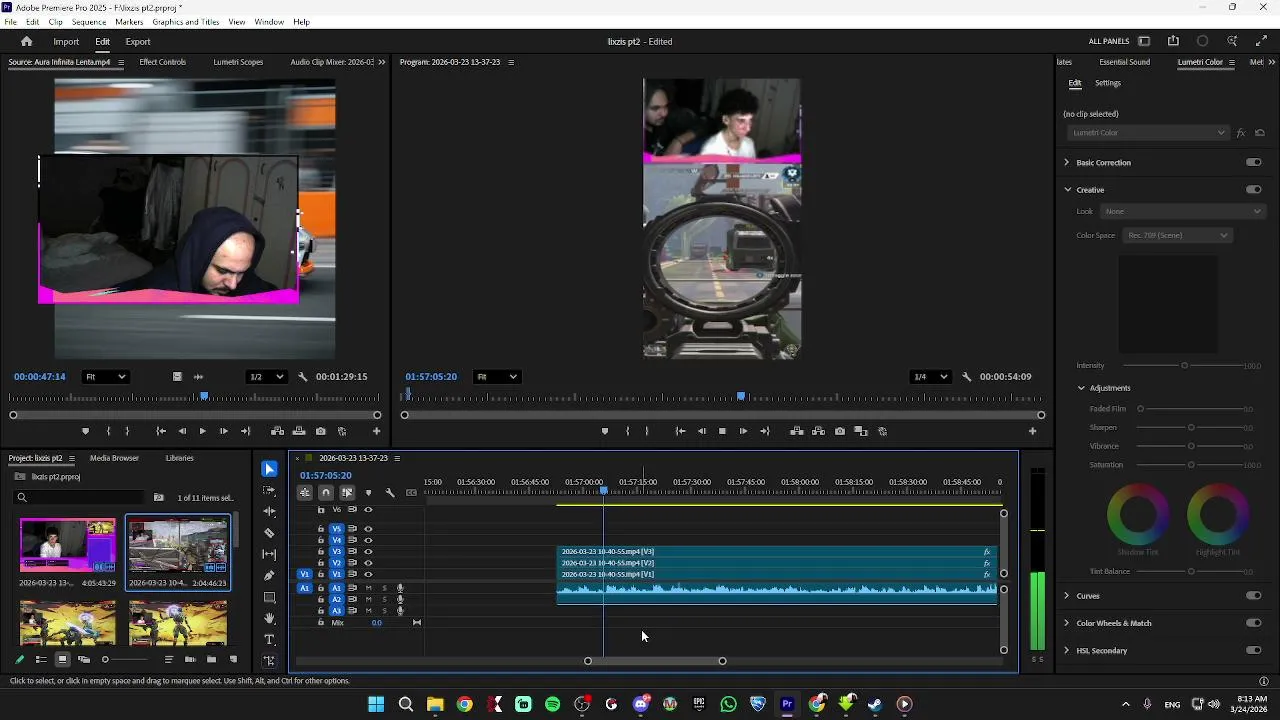Screen dimensions: 1280x720
Task: Select the Pen tool
Action: pos(269,576)
